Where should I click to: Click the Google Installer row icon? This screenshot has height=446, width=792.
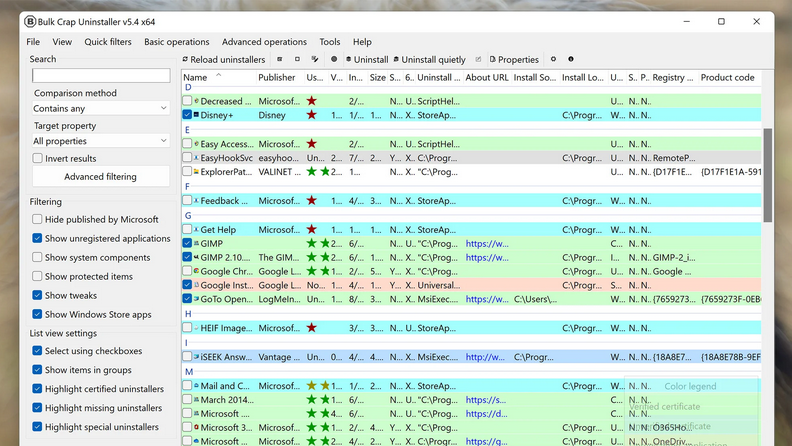point(196,285)
